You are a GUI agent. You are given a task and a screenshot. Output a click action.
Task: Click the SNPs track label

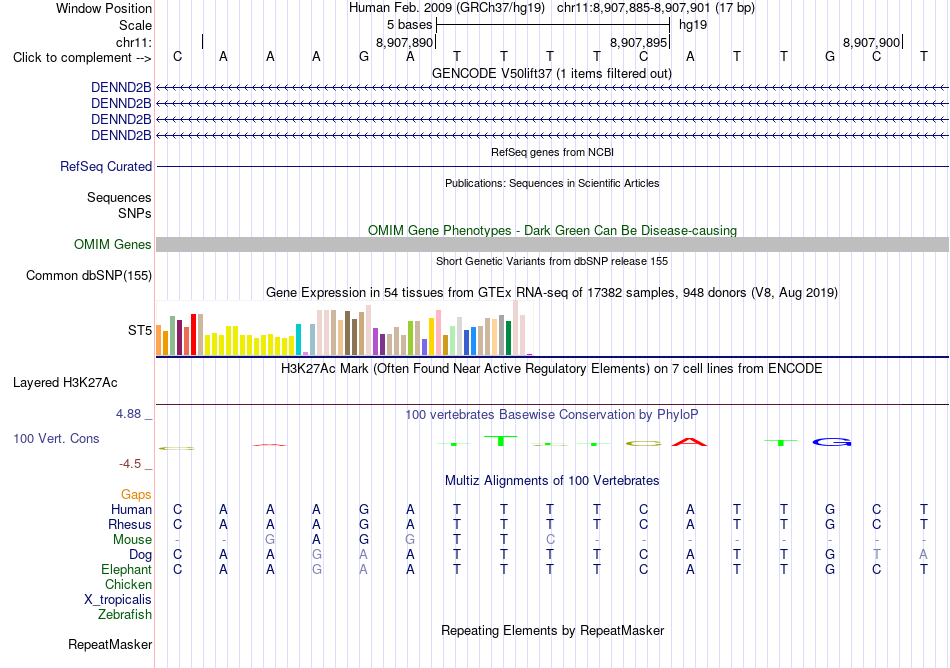click(135, 213)
